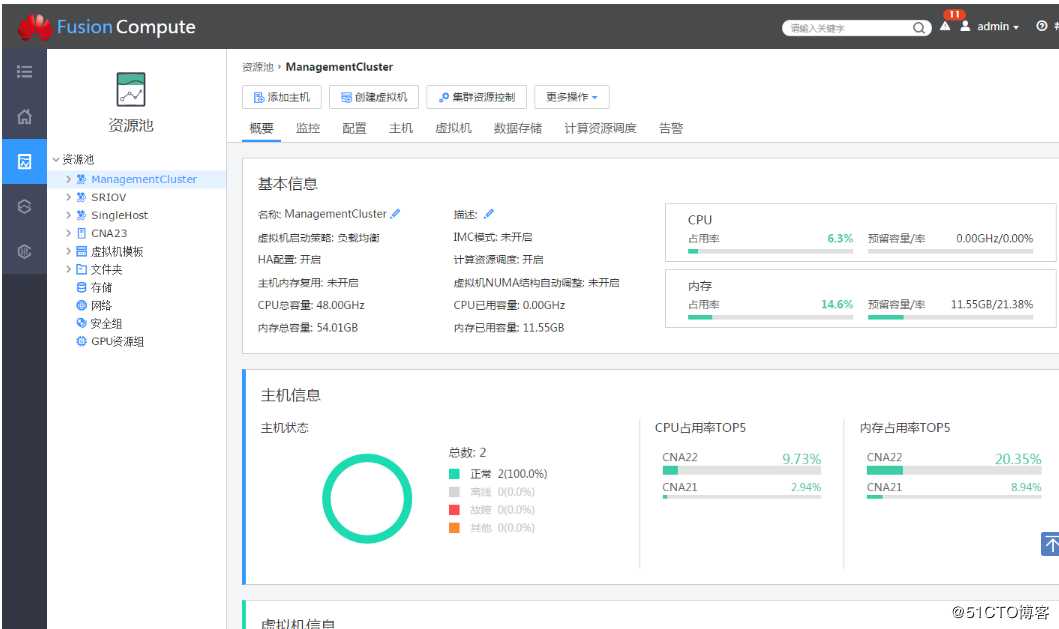The image size is (1059, 629).
Task: Click the back-to-top arrow button
Action: point(1050,543)
